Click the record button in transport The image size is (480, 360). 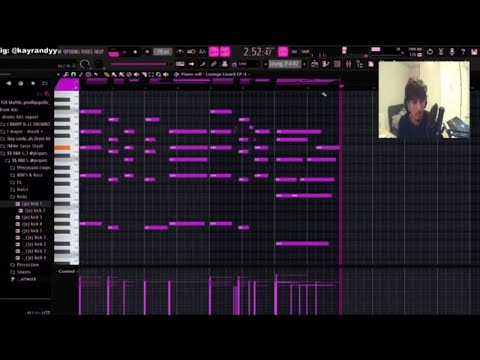147,52
